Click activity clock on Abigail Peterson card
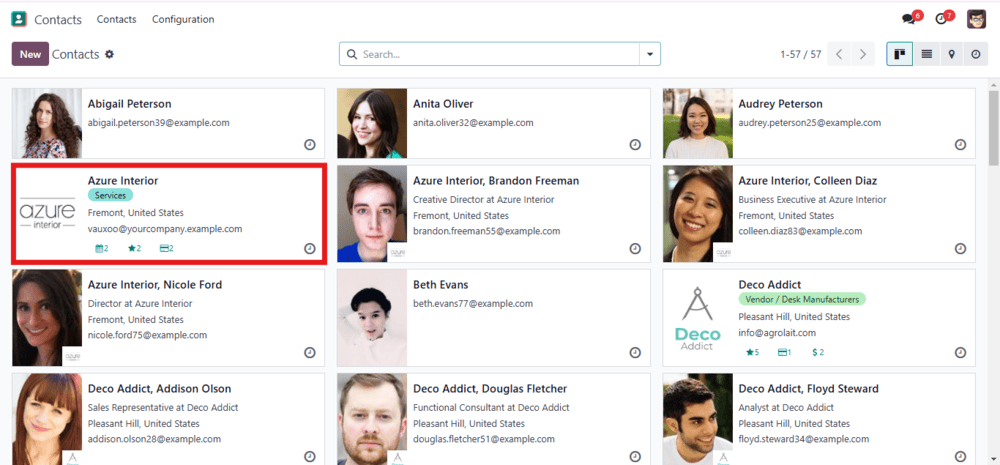Image resolution: width=1000 pixels, height=465 pixels. 310,145
